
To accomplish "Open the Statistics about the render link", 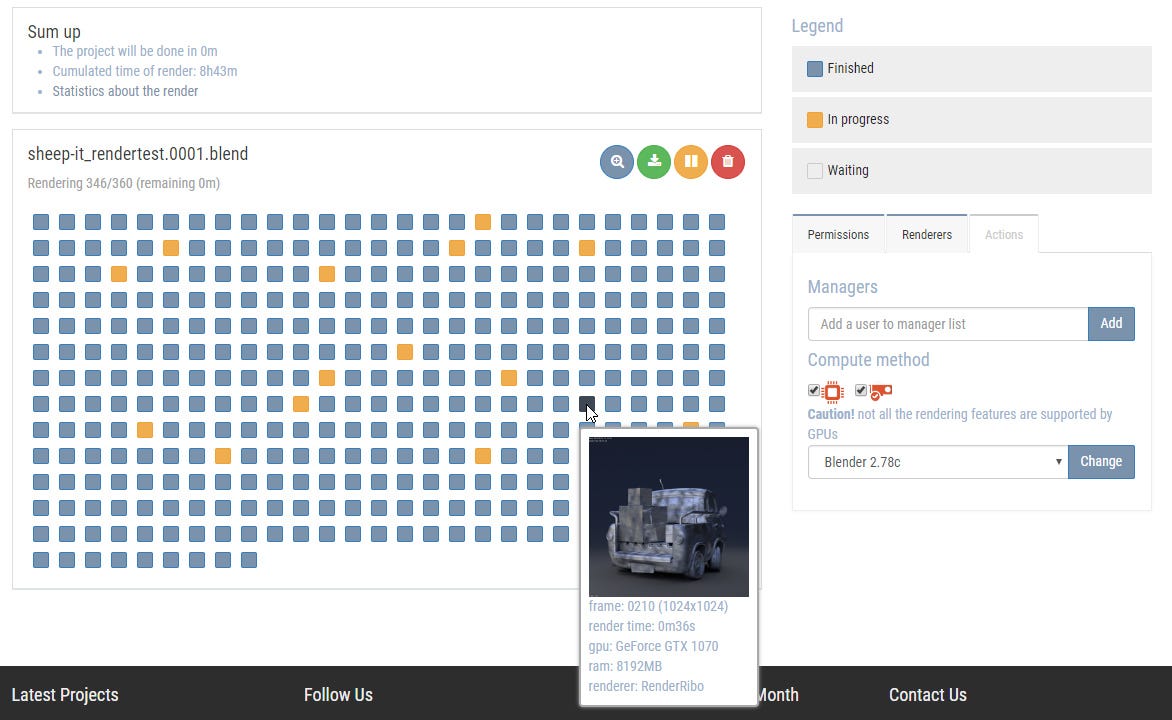I will [125, 91].
